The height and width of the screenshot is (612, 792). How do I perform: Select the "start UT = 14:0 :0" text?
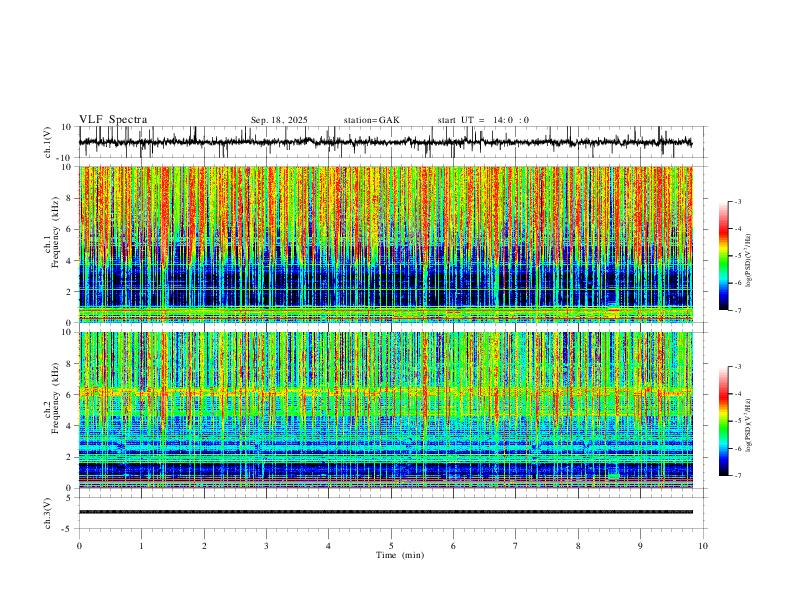483,120
